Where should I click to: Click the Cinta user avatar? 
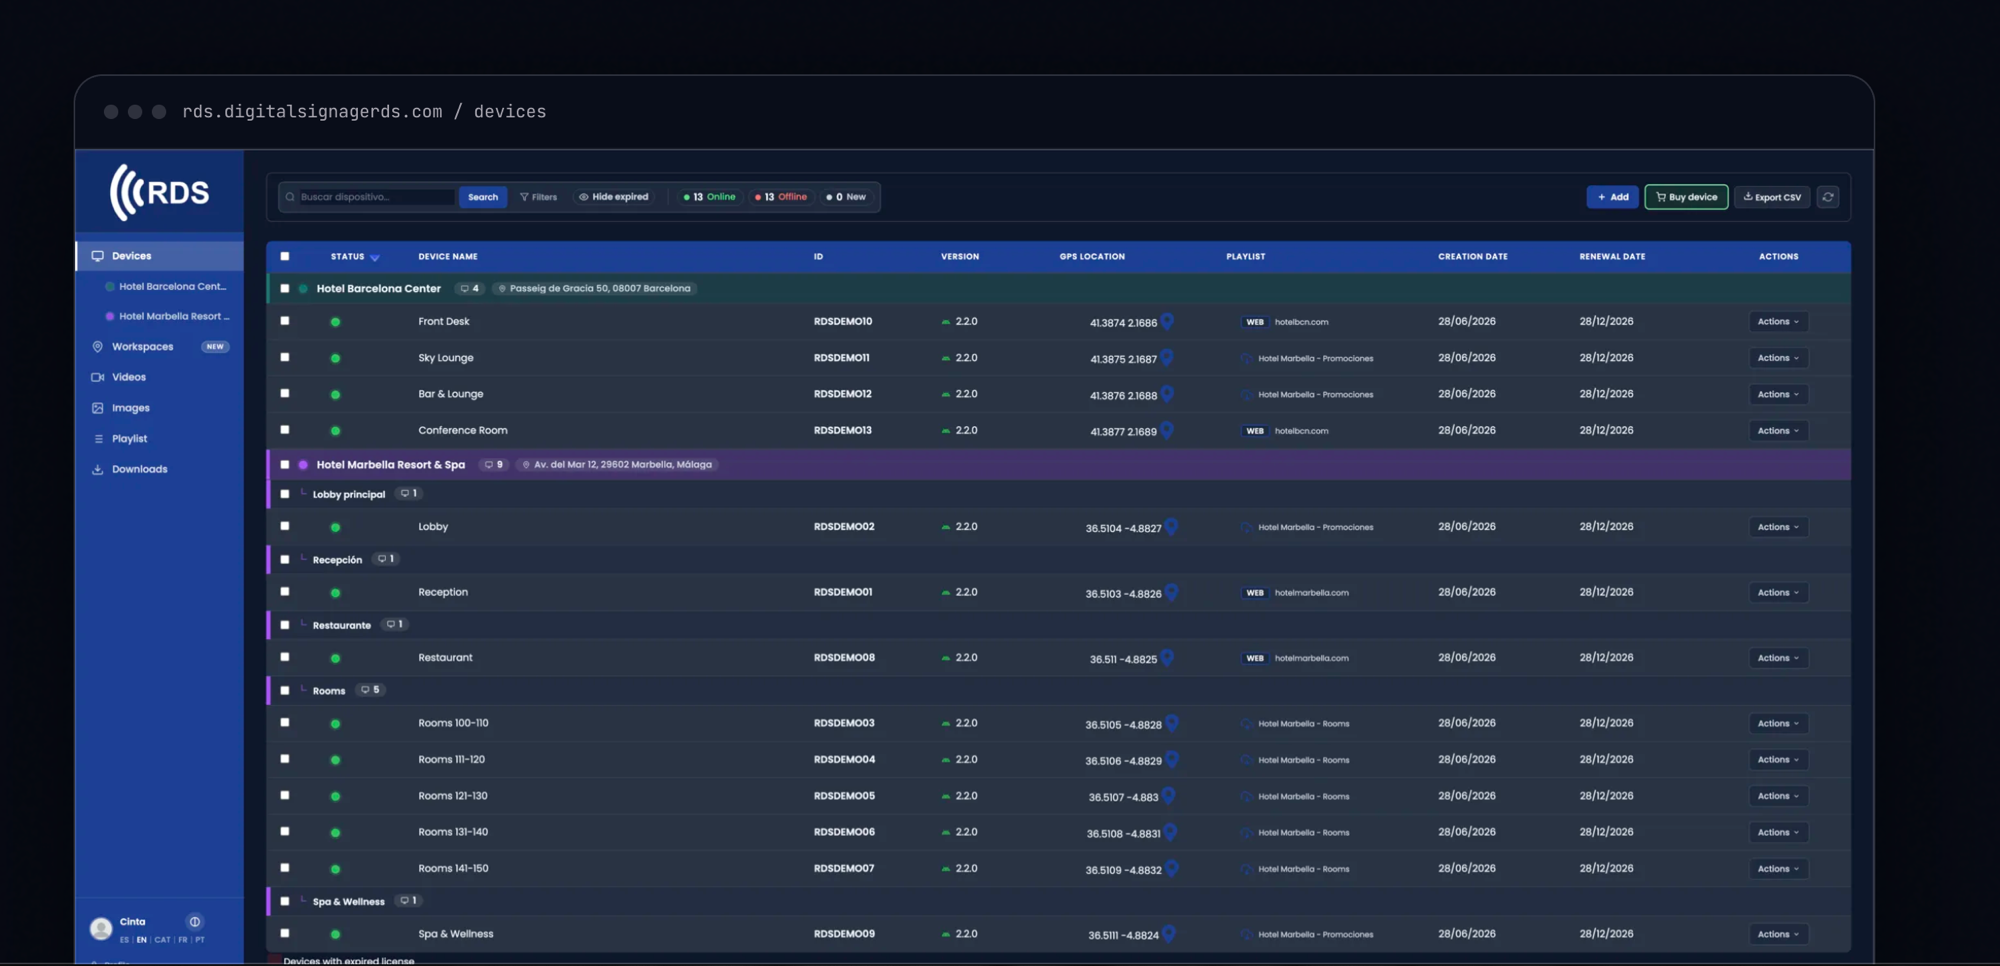click(x=101, y=929)
